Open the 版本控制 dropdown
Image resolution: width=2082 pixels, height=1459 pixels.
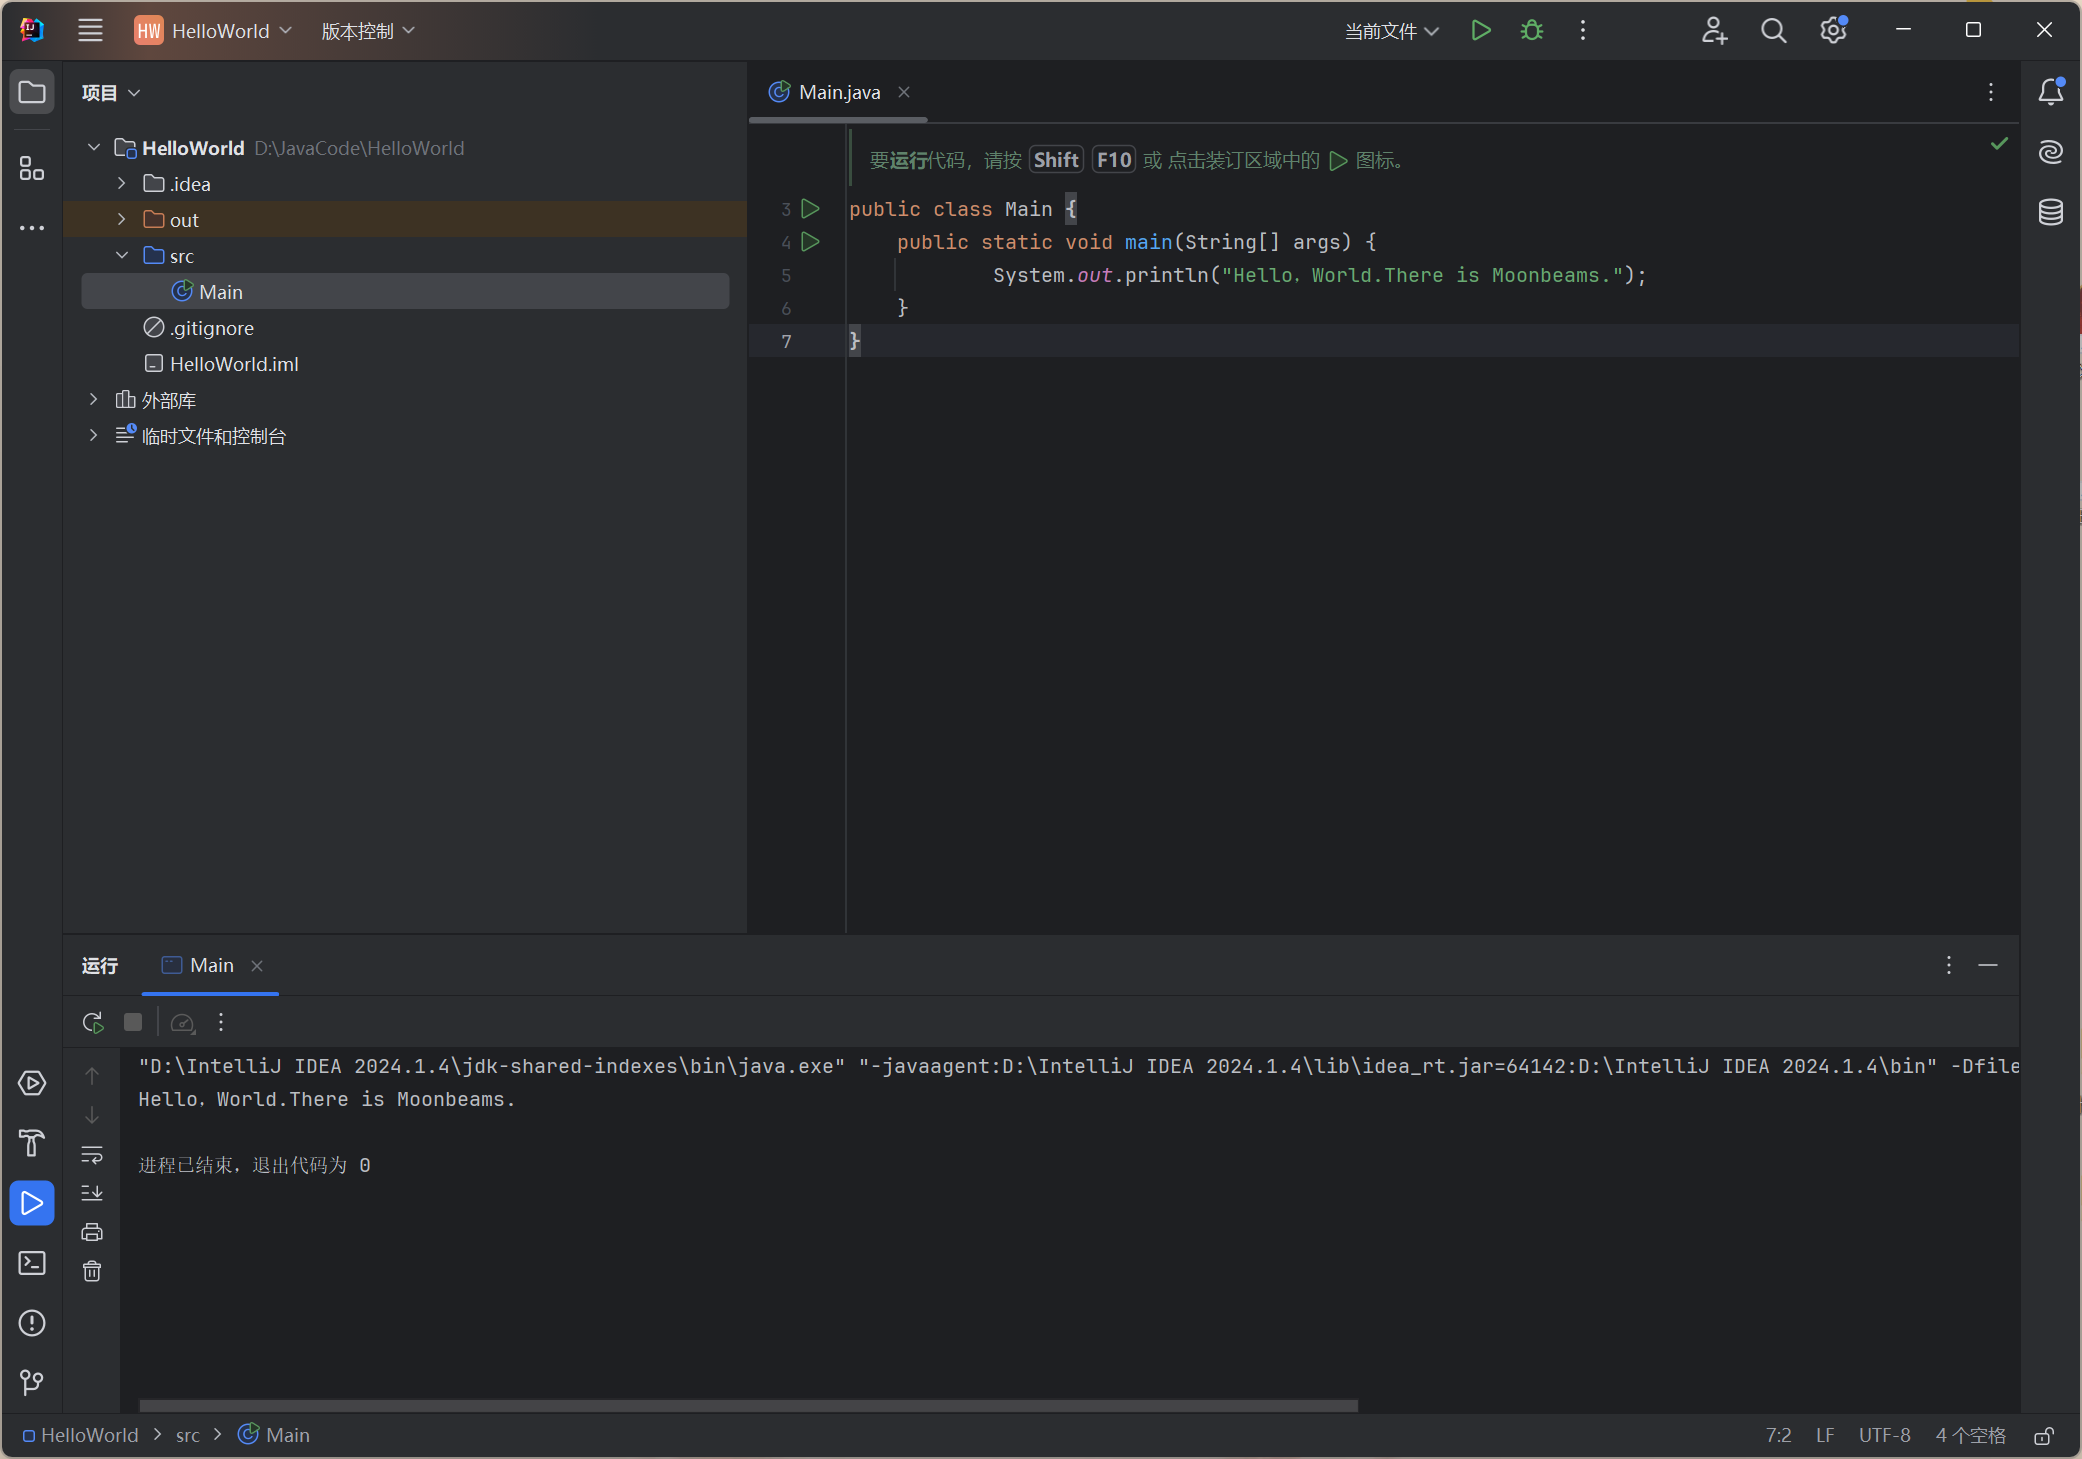coord(367,31)
